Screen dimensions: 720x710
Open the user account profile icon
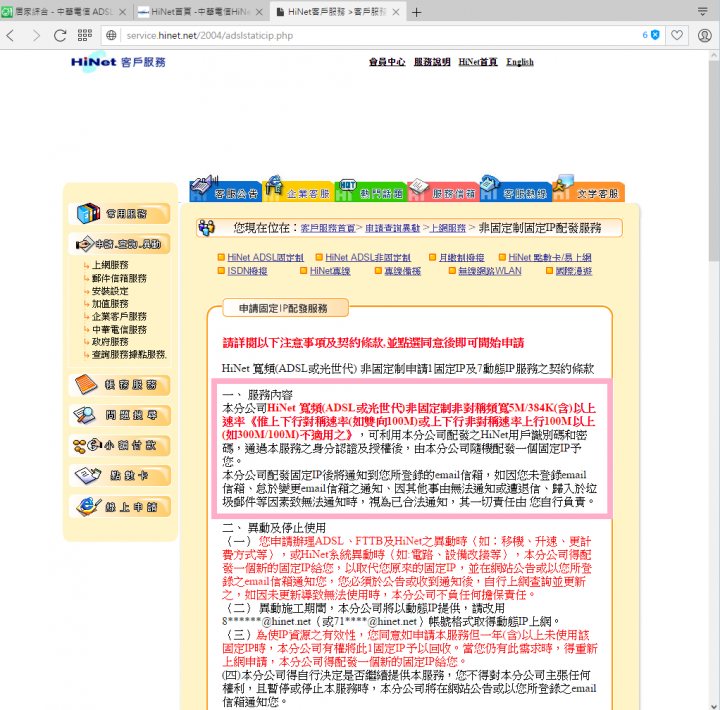[x=704, y=35]
